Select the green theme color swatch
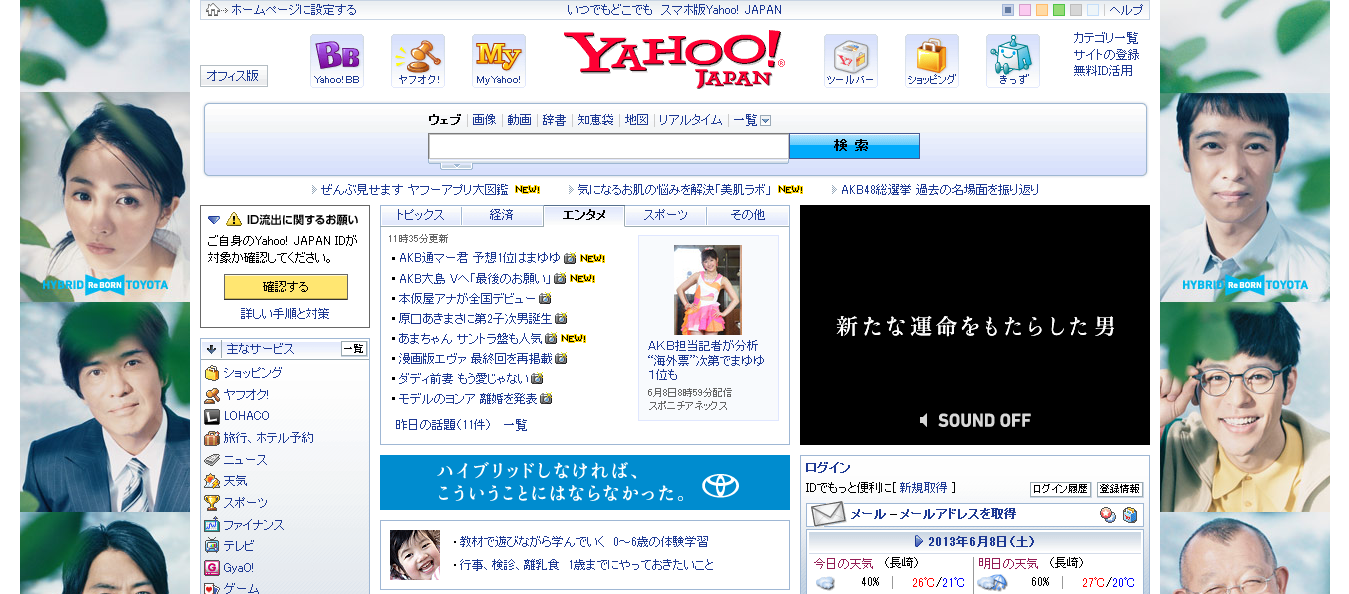1349x594 pixels. tap(1059, 10)
